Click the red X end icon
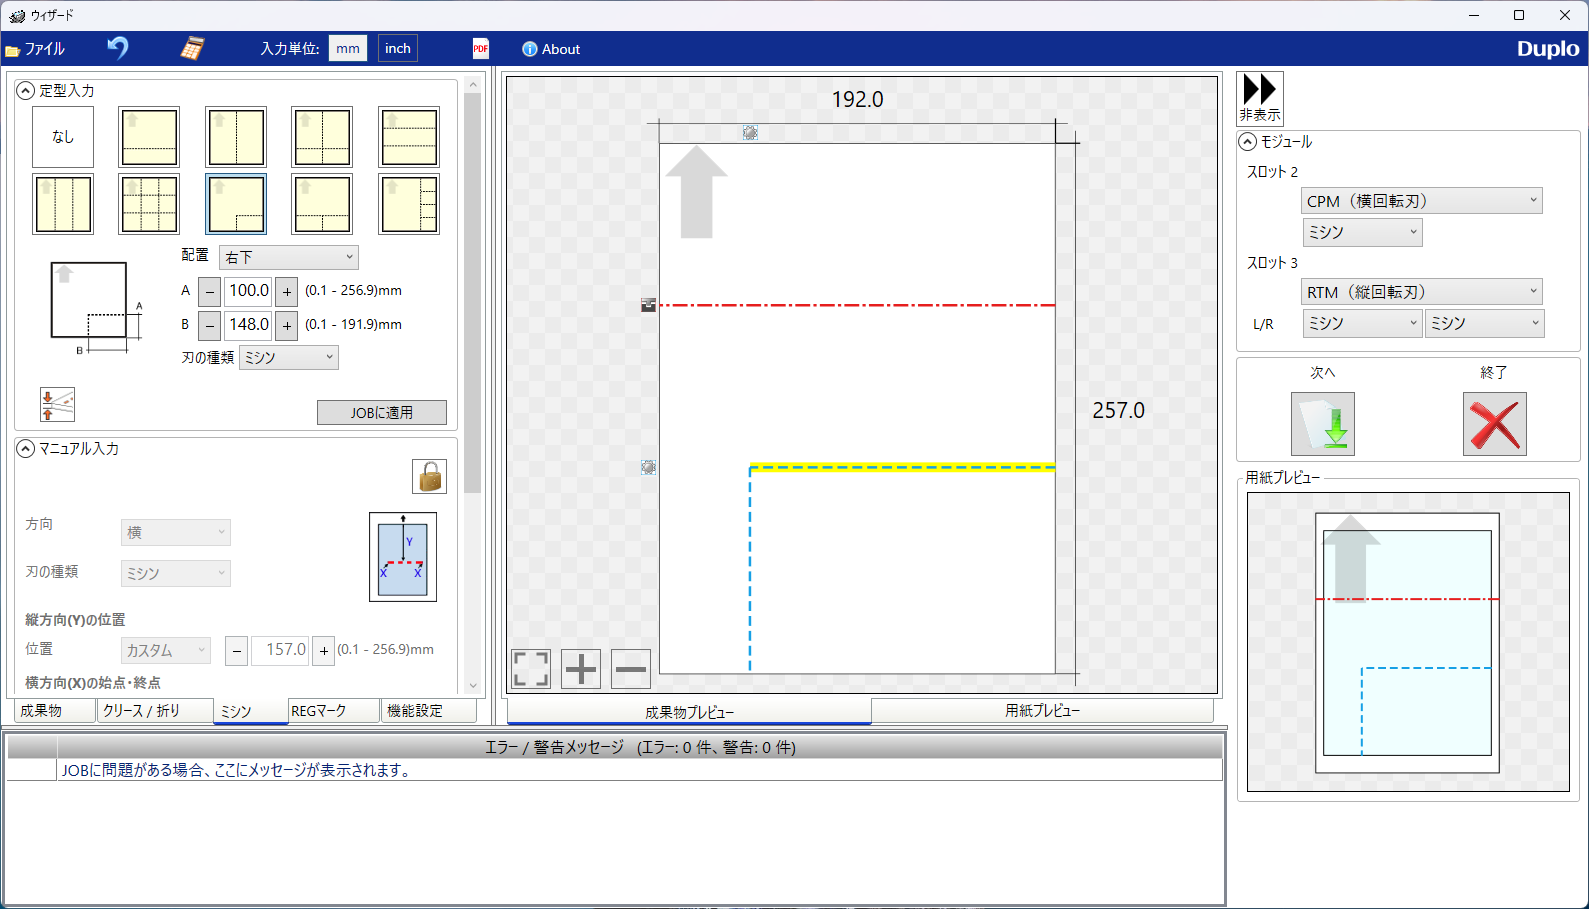Screen dimensions: 1589x909 [1494, 424]
